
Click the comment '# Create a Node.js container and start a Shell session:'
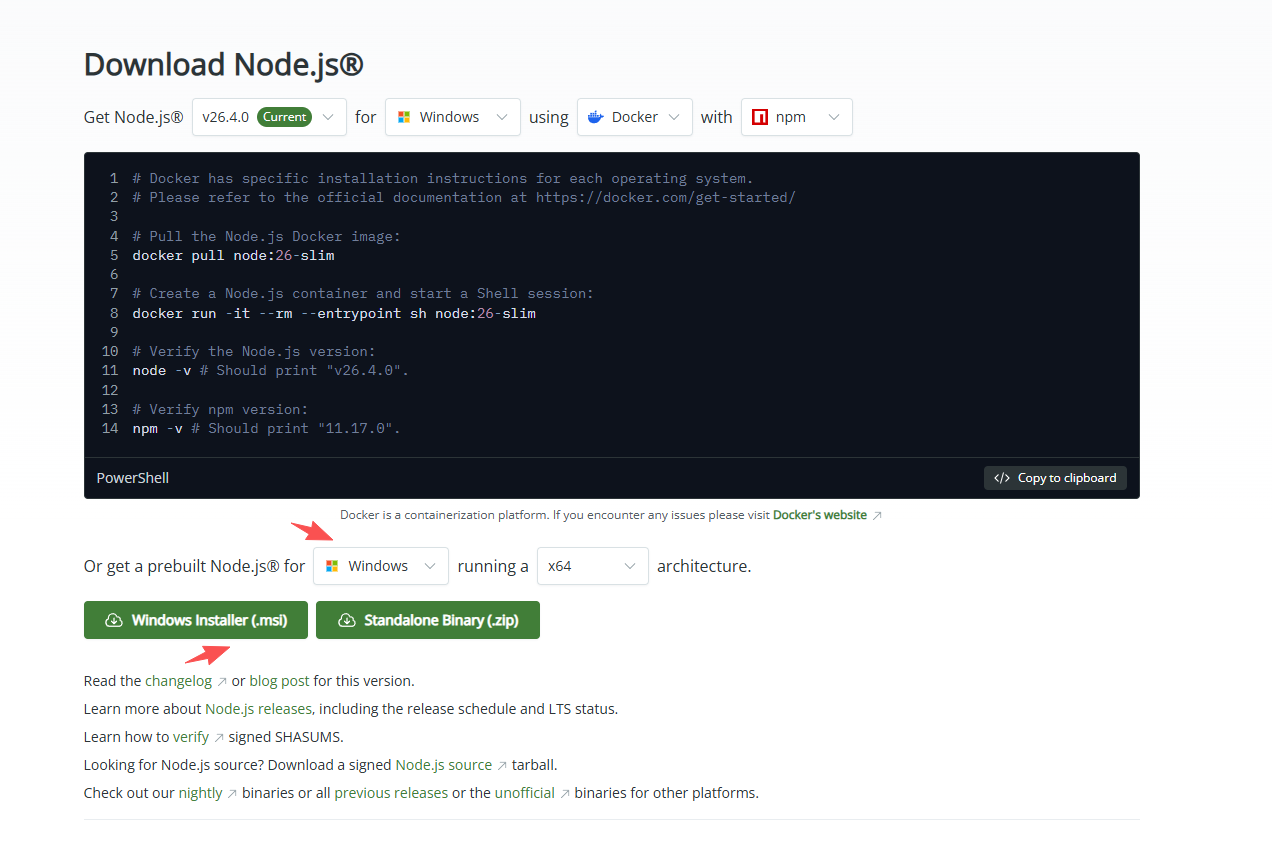(x=363, y=294)
